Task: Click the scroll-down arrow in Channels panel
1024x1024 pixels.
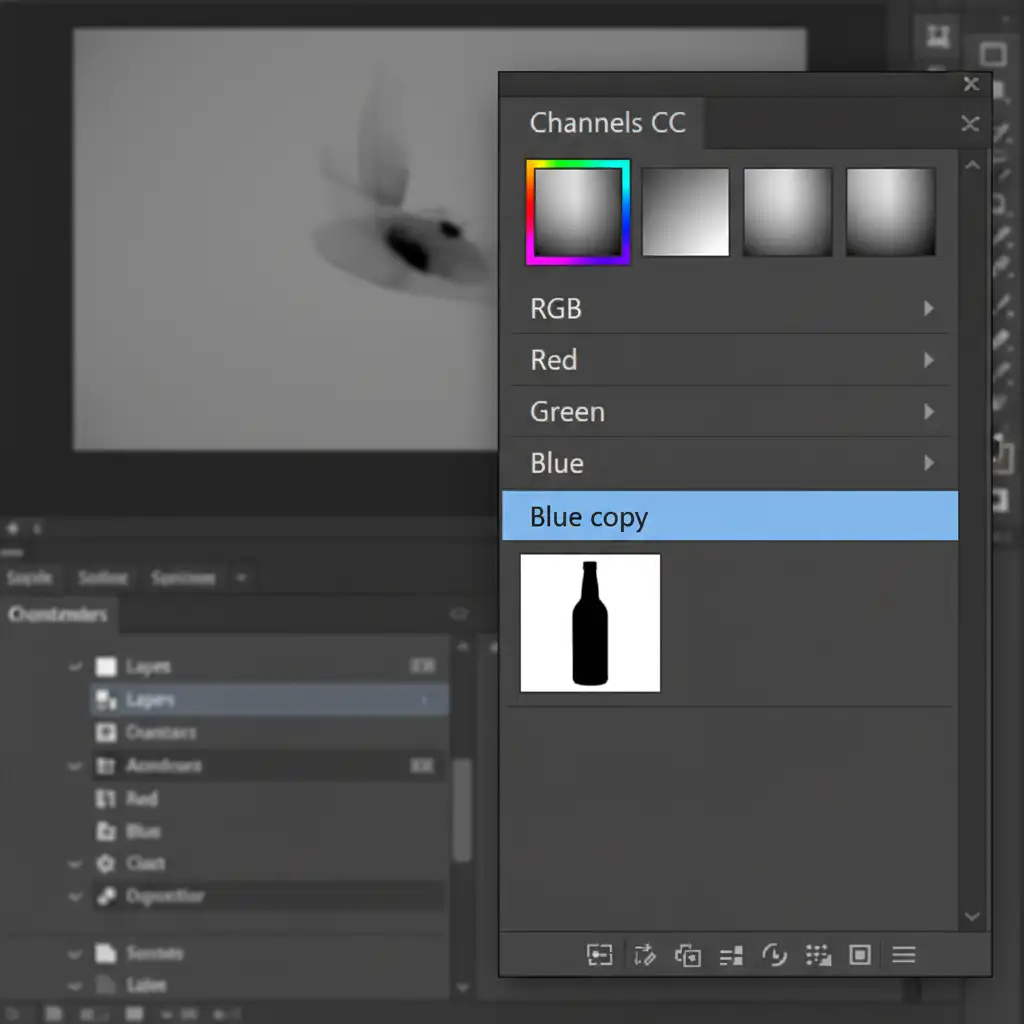Action: [972, 916]
